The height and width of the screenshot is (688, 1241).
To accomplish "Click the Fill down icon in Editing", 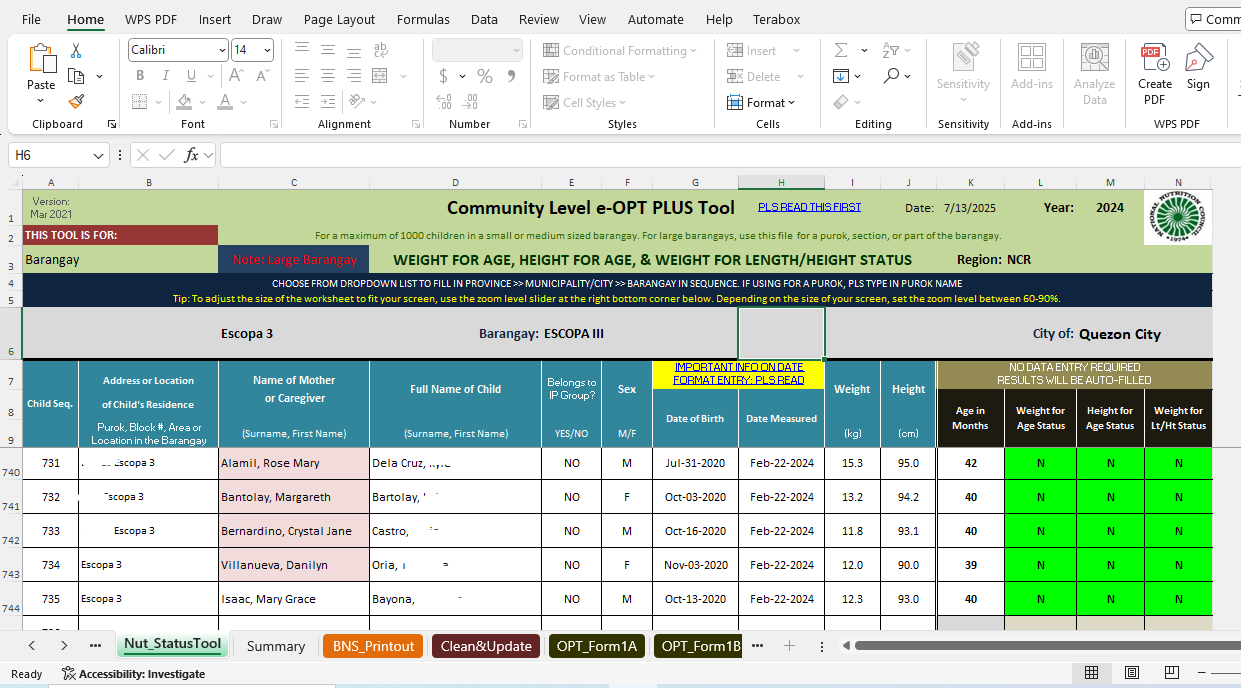I will [841, 76].
